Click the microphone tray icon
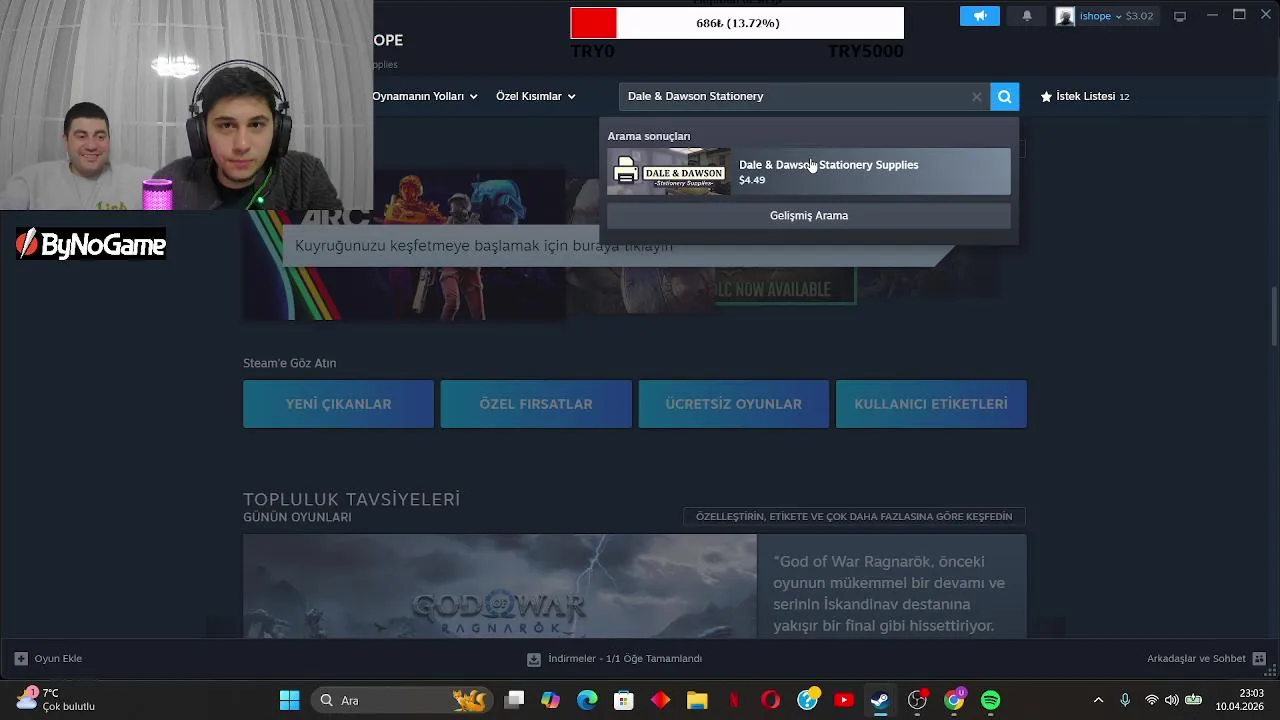The image size is (1280, 720). (1125, 700)
